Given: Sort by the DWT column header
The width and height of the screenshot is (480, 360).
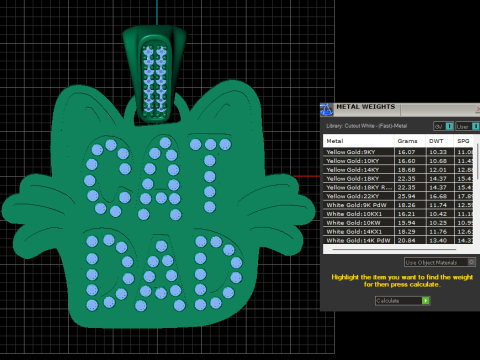Looking at the screenshot, I should click(439, 141).
